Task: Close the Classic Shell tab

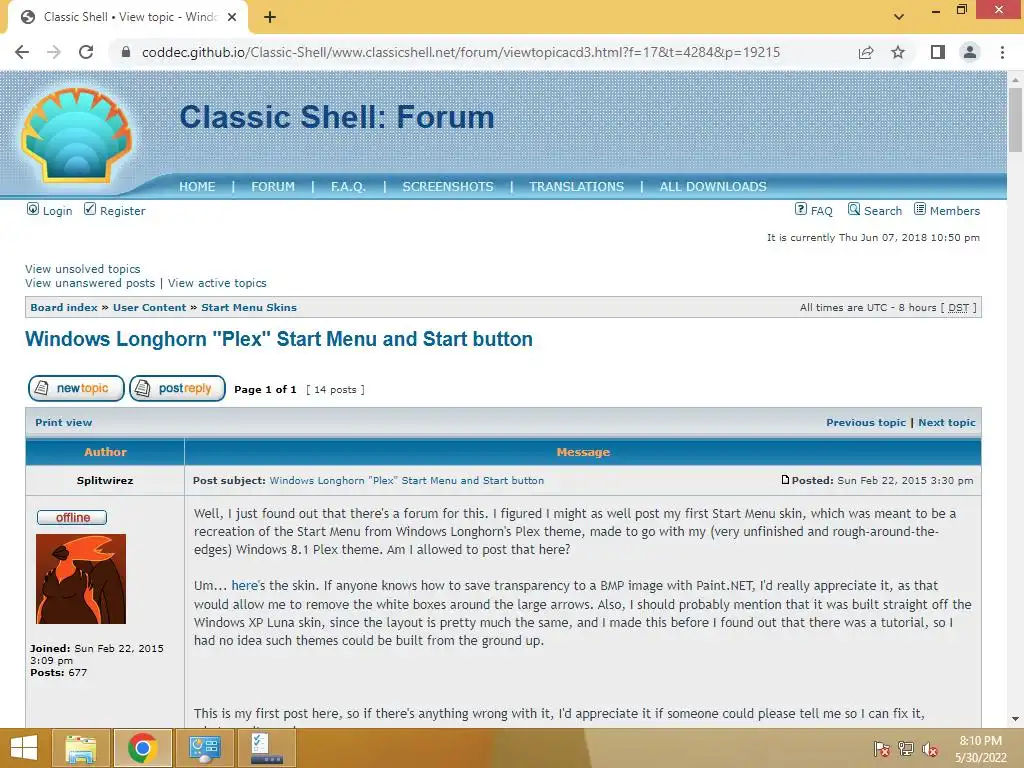Action: 232,17
